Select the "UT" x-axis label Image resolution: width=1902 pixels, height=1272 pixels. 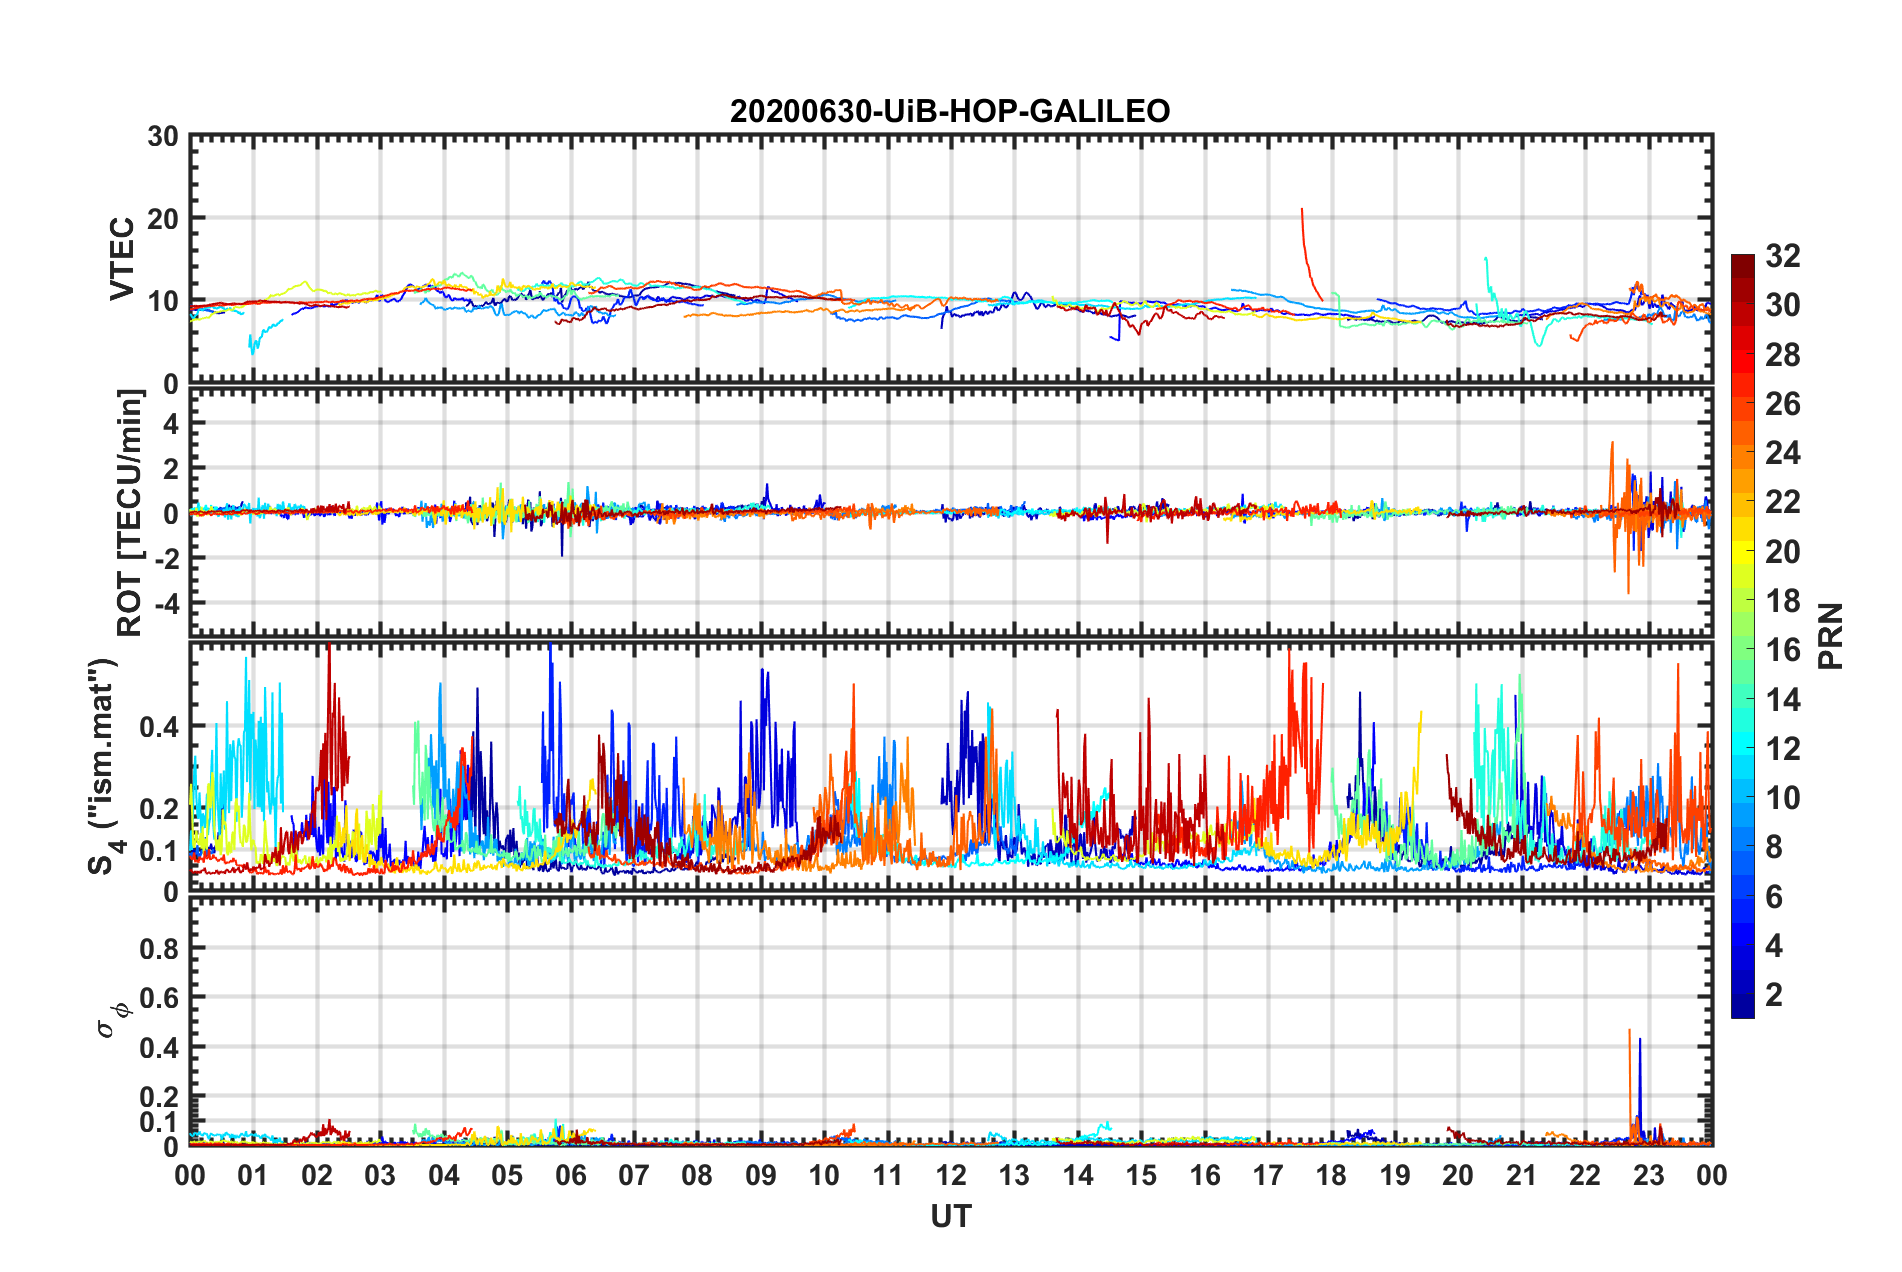click(x=950, y=1216)
